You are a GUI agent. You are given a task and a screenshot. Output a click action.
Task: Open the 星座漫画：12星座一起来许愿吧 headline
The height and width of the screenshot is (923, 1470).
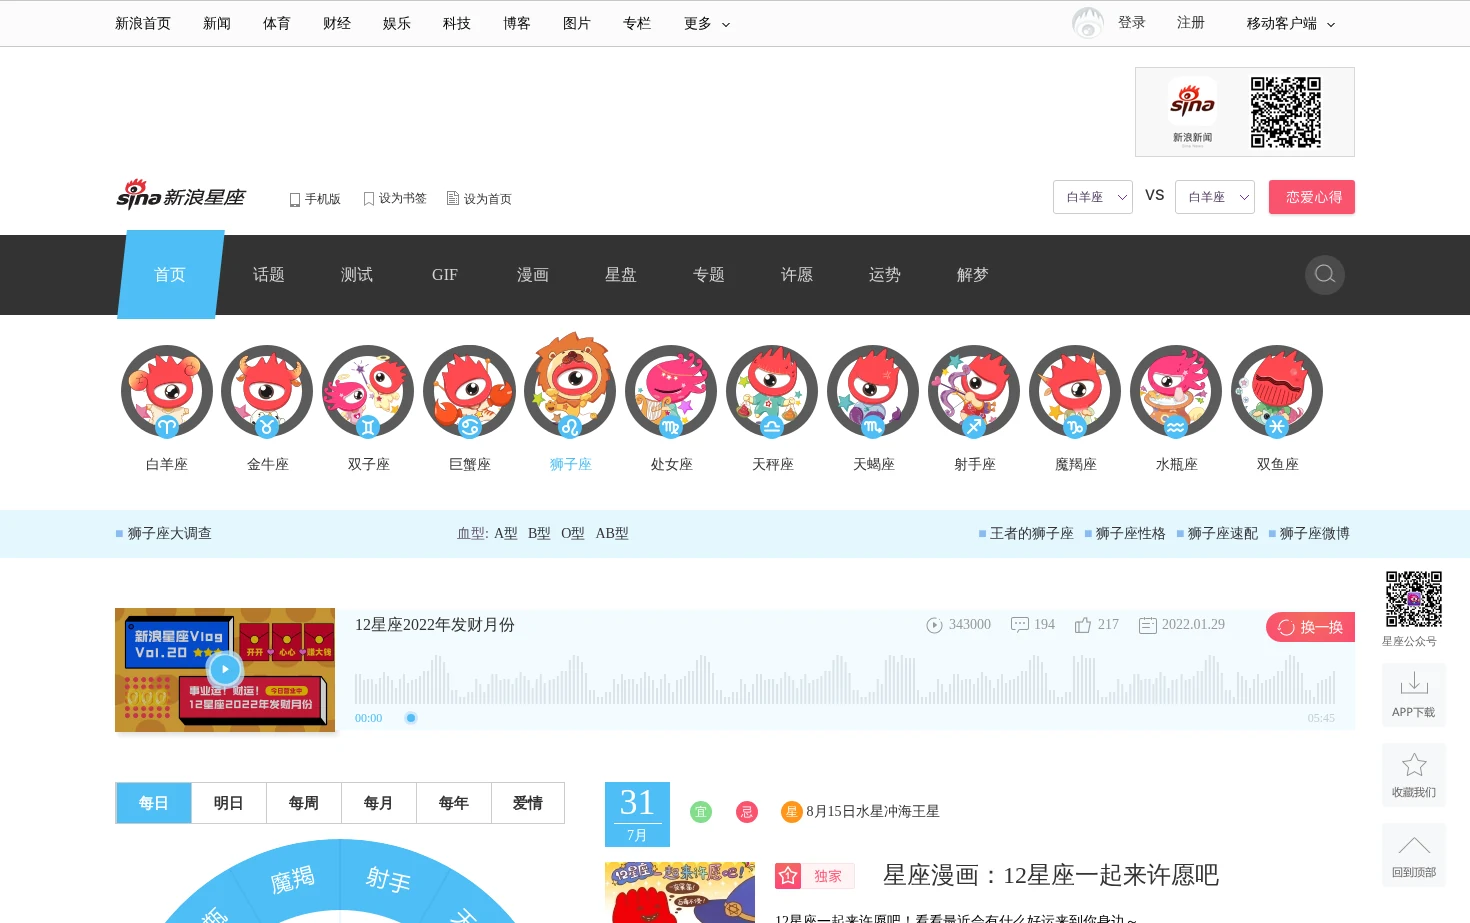tap(1051, 875)
